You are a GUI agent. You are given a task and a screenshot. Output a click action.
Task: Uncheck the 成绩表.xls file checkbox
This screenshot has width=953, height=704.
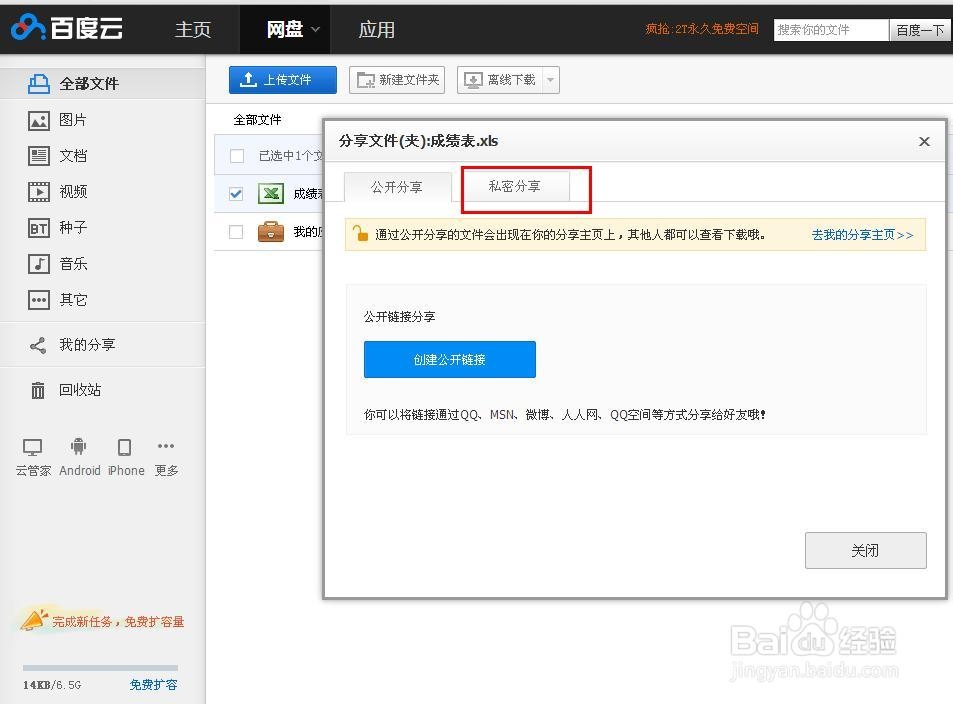click(x=235, y=194)
